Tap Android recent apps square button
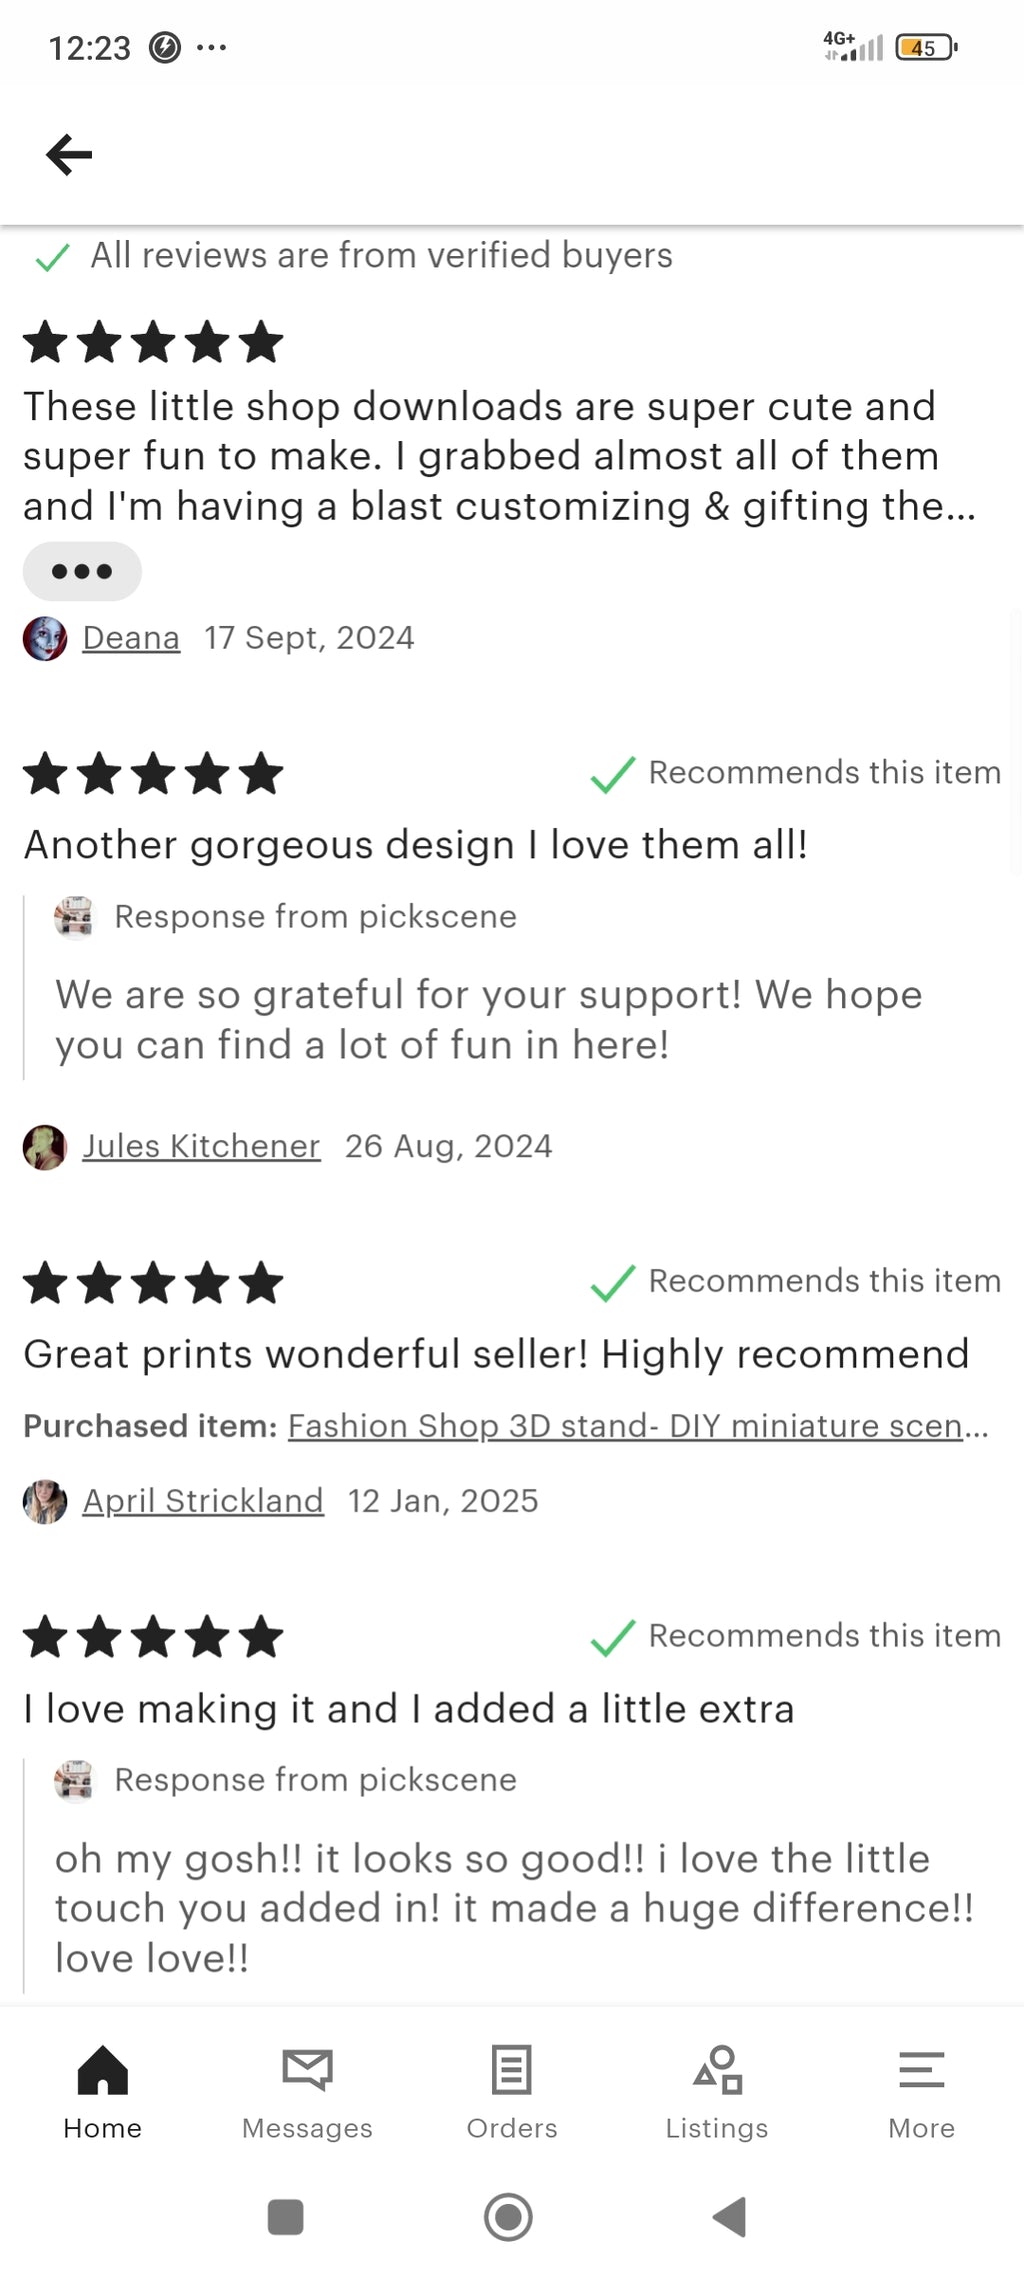Image resolution: width=1024 pixels, height=2276 pixels. [286, 2217]
